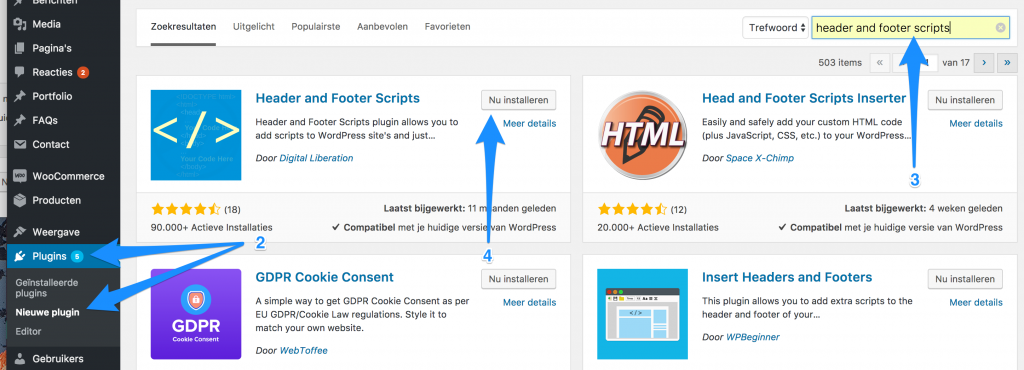Switch to the Populairste tab

point(315,27)
